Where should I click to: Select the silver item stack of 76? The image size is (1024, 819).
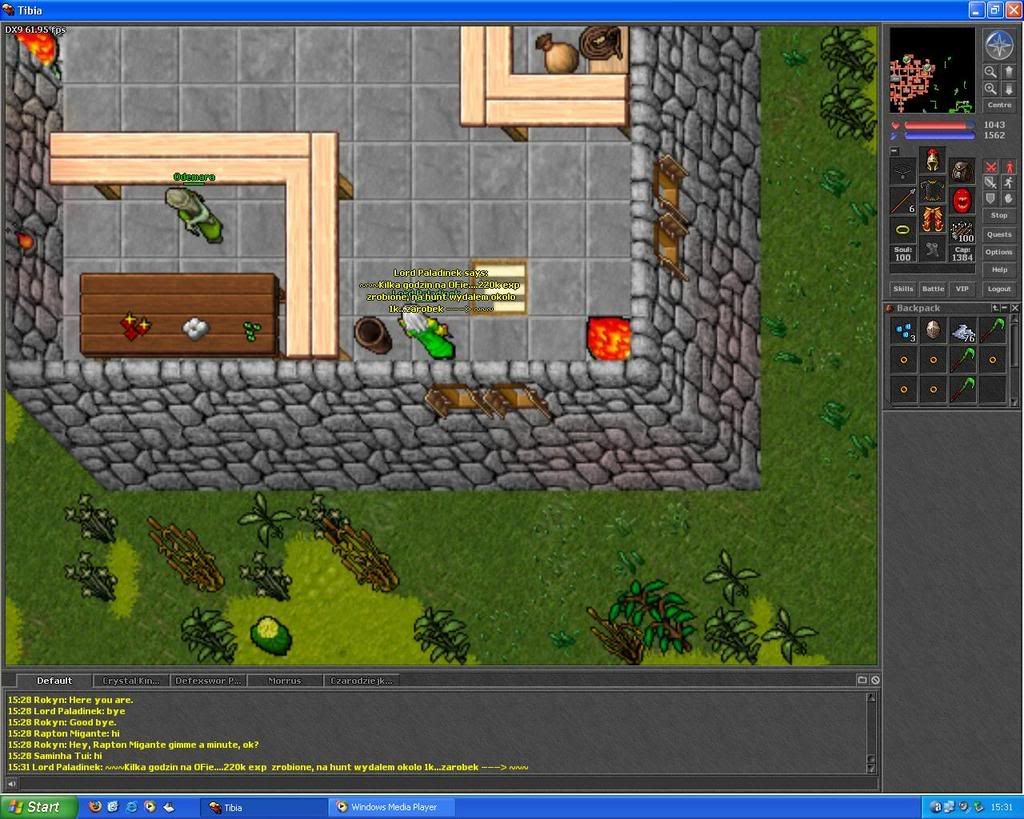tap(963, 331)
